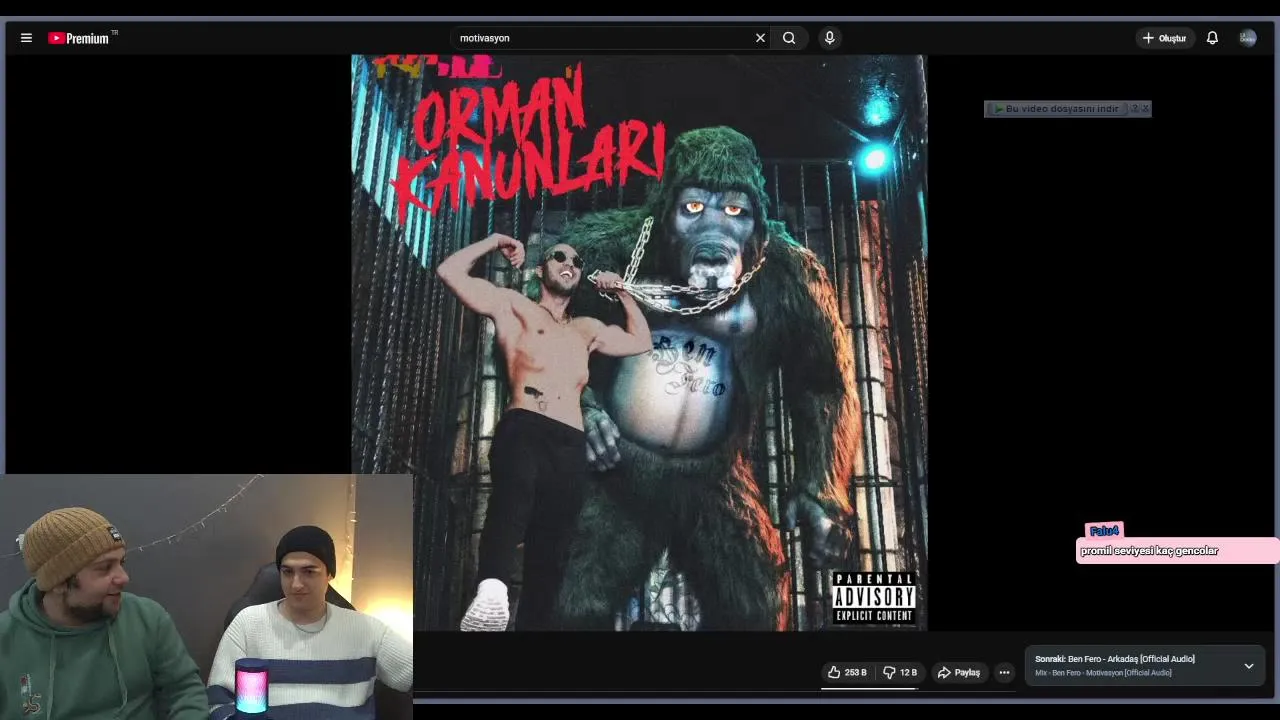The height and width of the screenshot is (720, 1280).
Task: Clear the search field with the X
Action: (x=760, y=38)
